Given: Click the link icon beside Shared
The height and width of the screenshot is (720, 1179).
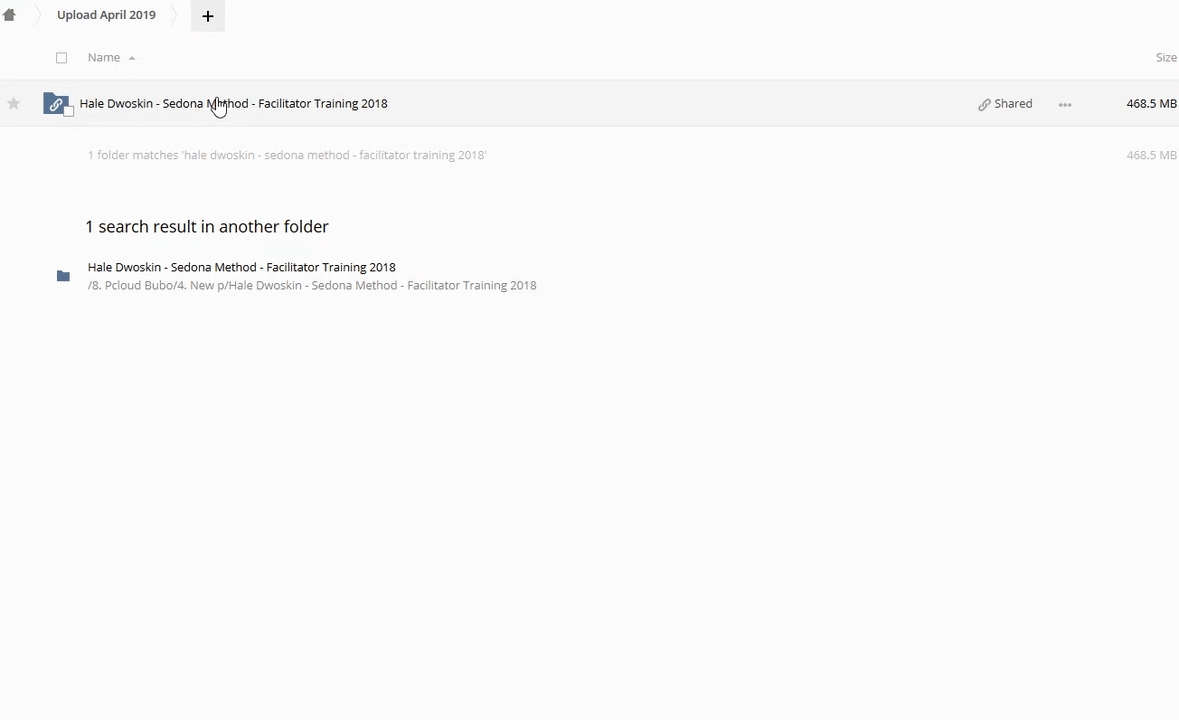Looking at the screenshot, I should (x=984, y=104).
